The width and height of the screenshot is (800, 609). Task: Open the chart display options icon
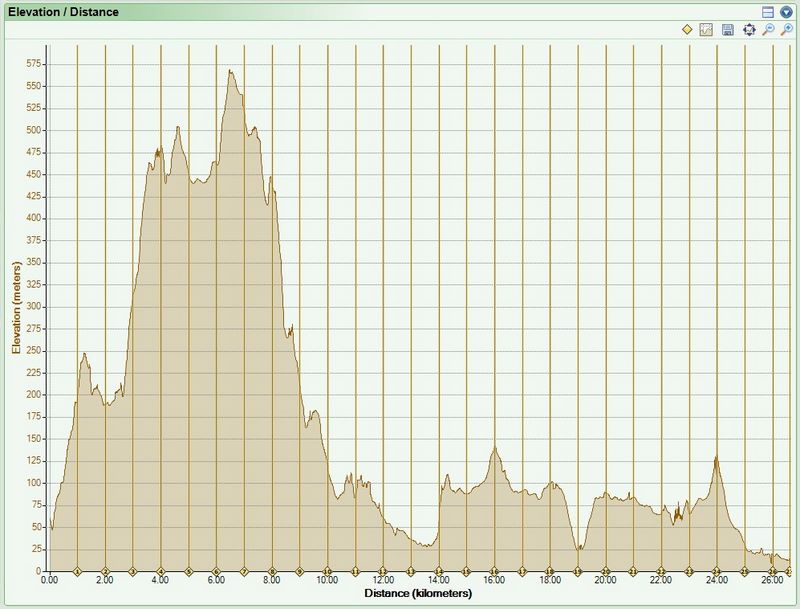pos(706,30)
